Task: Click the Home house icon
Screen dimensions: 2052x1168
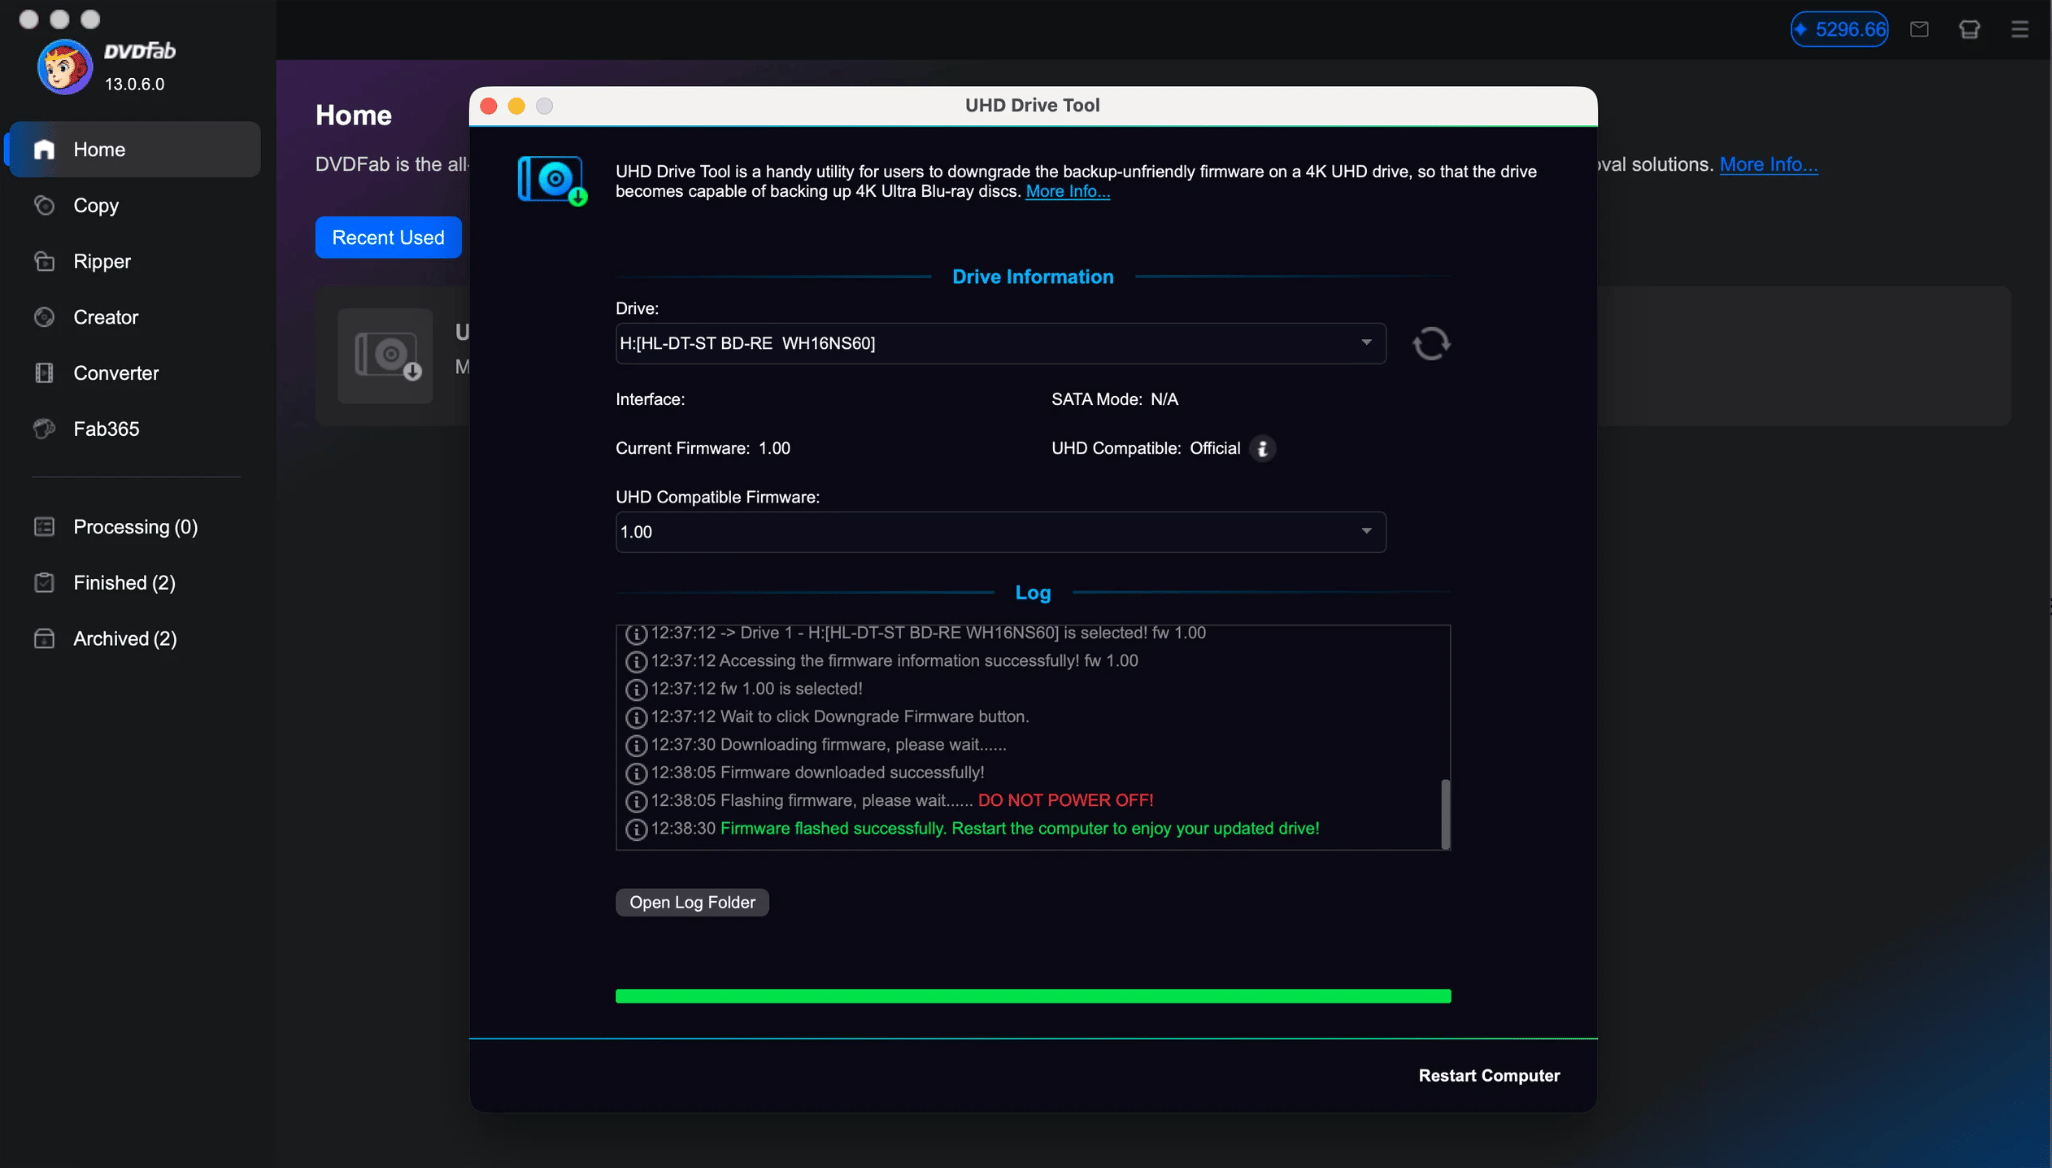Action: click(44, 149)
